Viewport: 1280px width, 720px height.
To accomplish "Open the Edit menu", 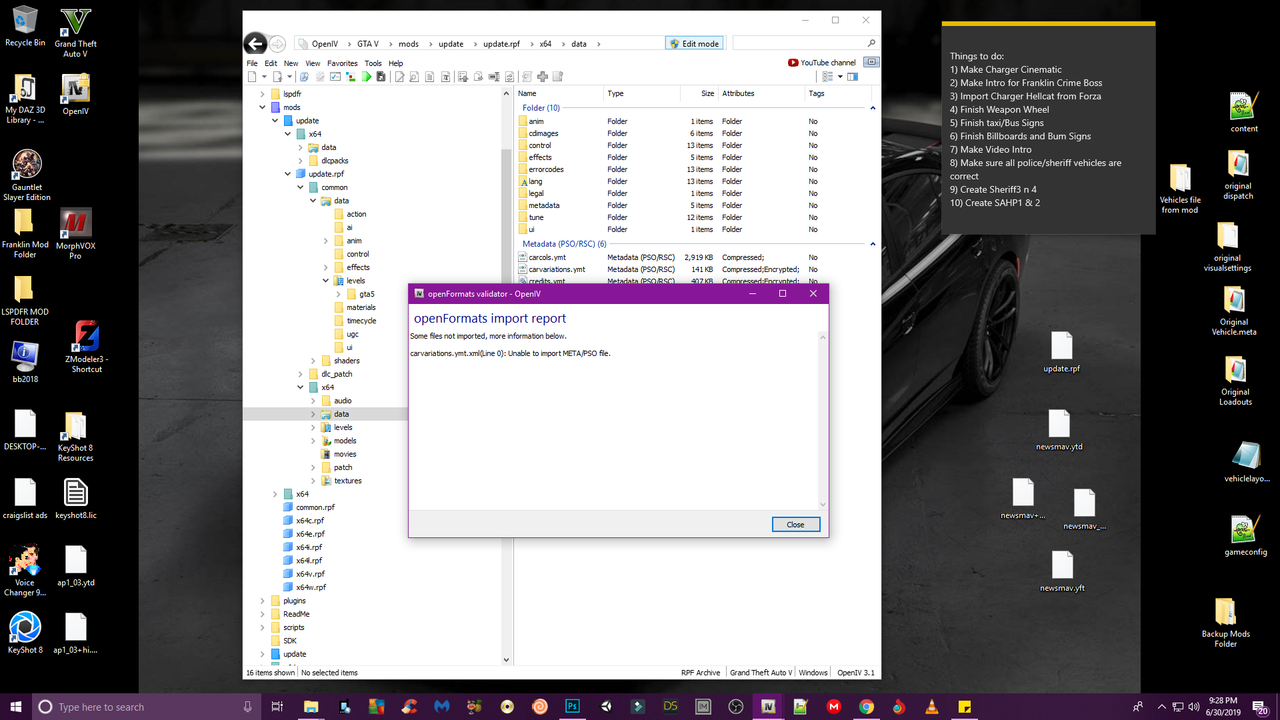I will (271, 63).
